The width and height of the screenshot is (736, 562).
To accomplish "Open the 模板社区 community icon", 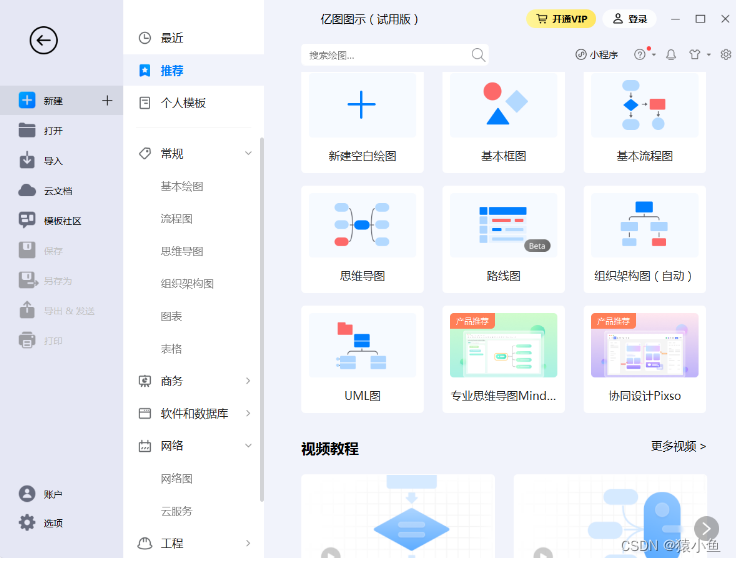I will point(27,220).
